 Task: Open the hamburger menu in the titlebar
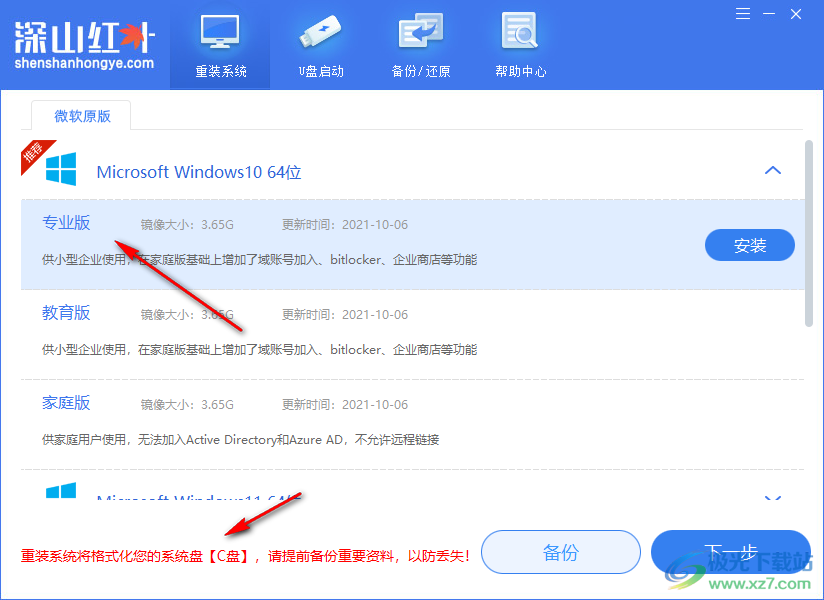(x=741, y=14)
